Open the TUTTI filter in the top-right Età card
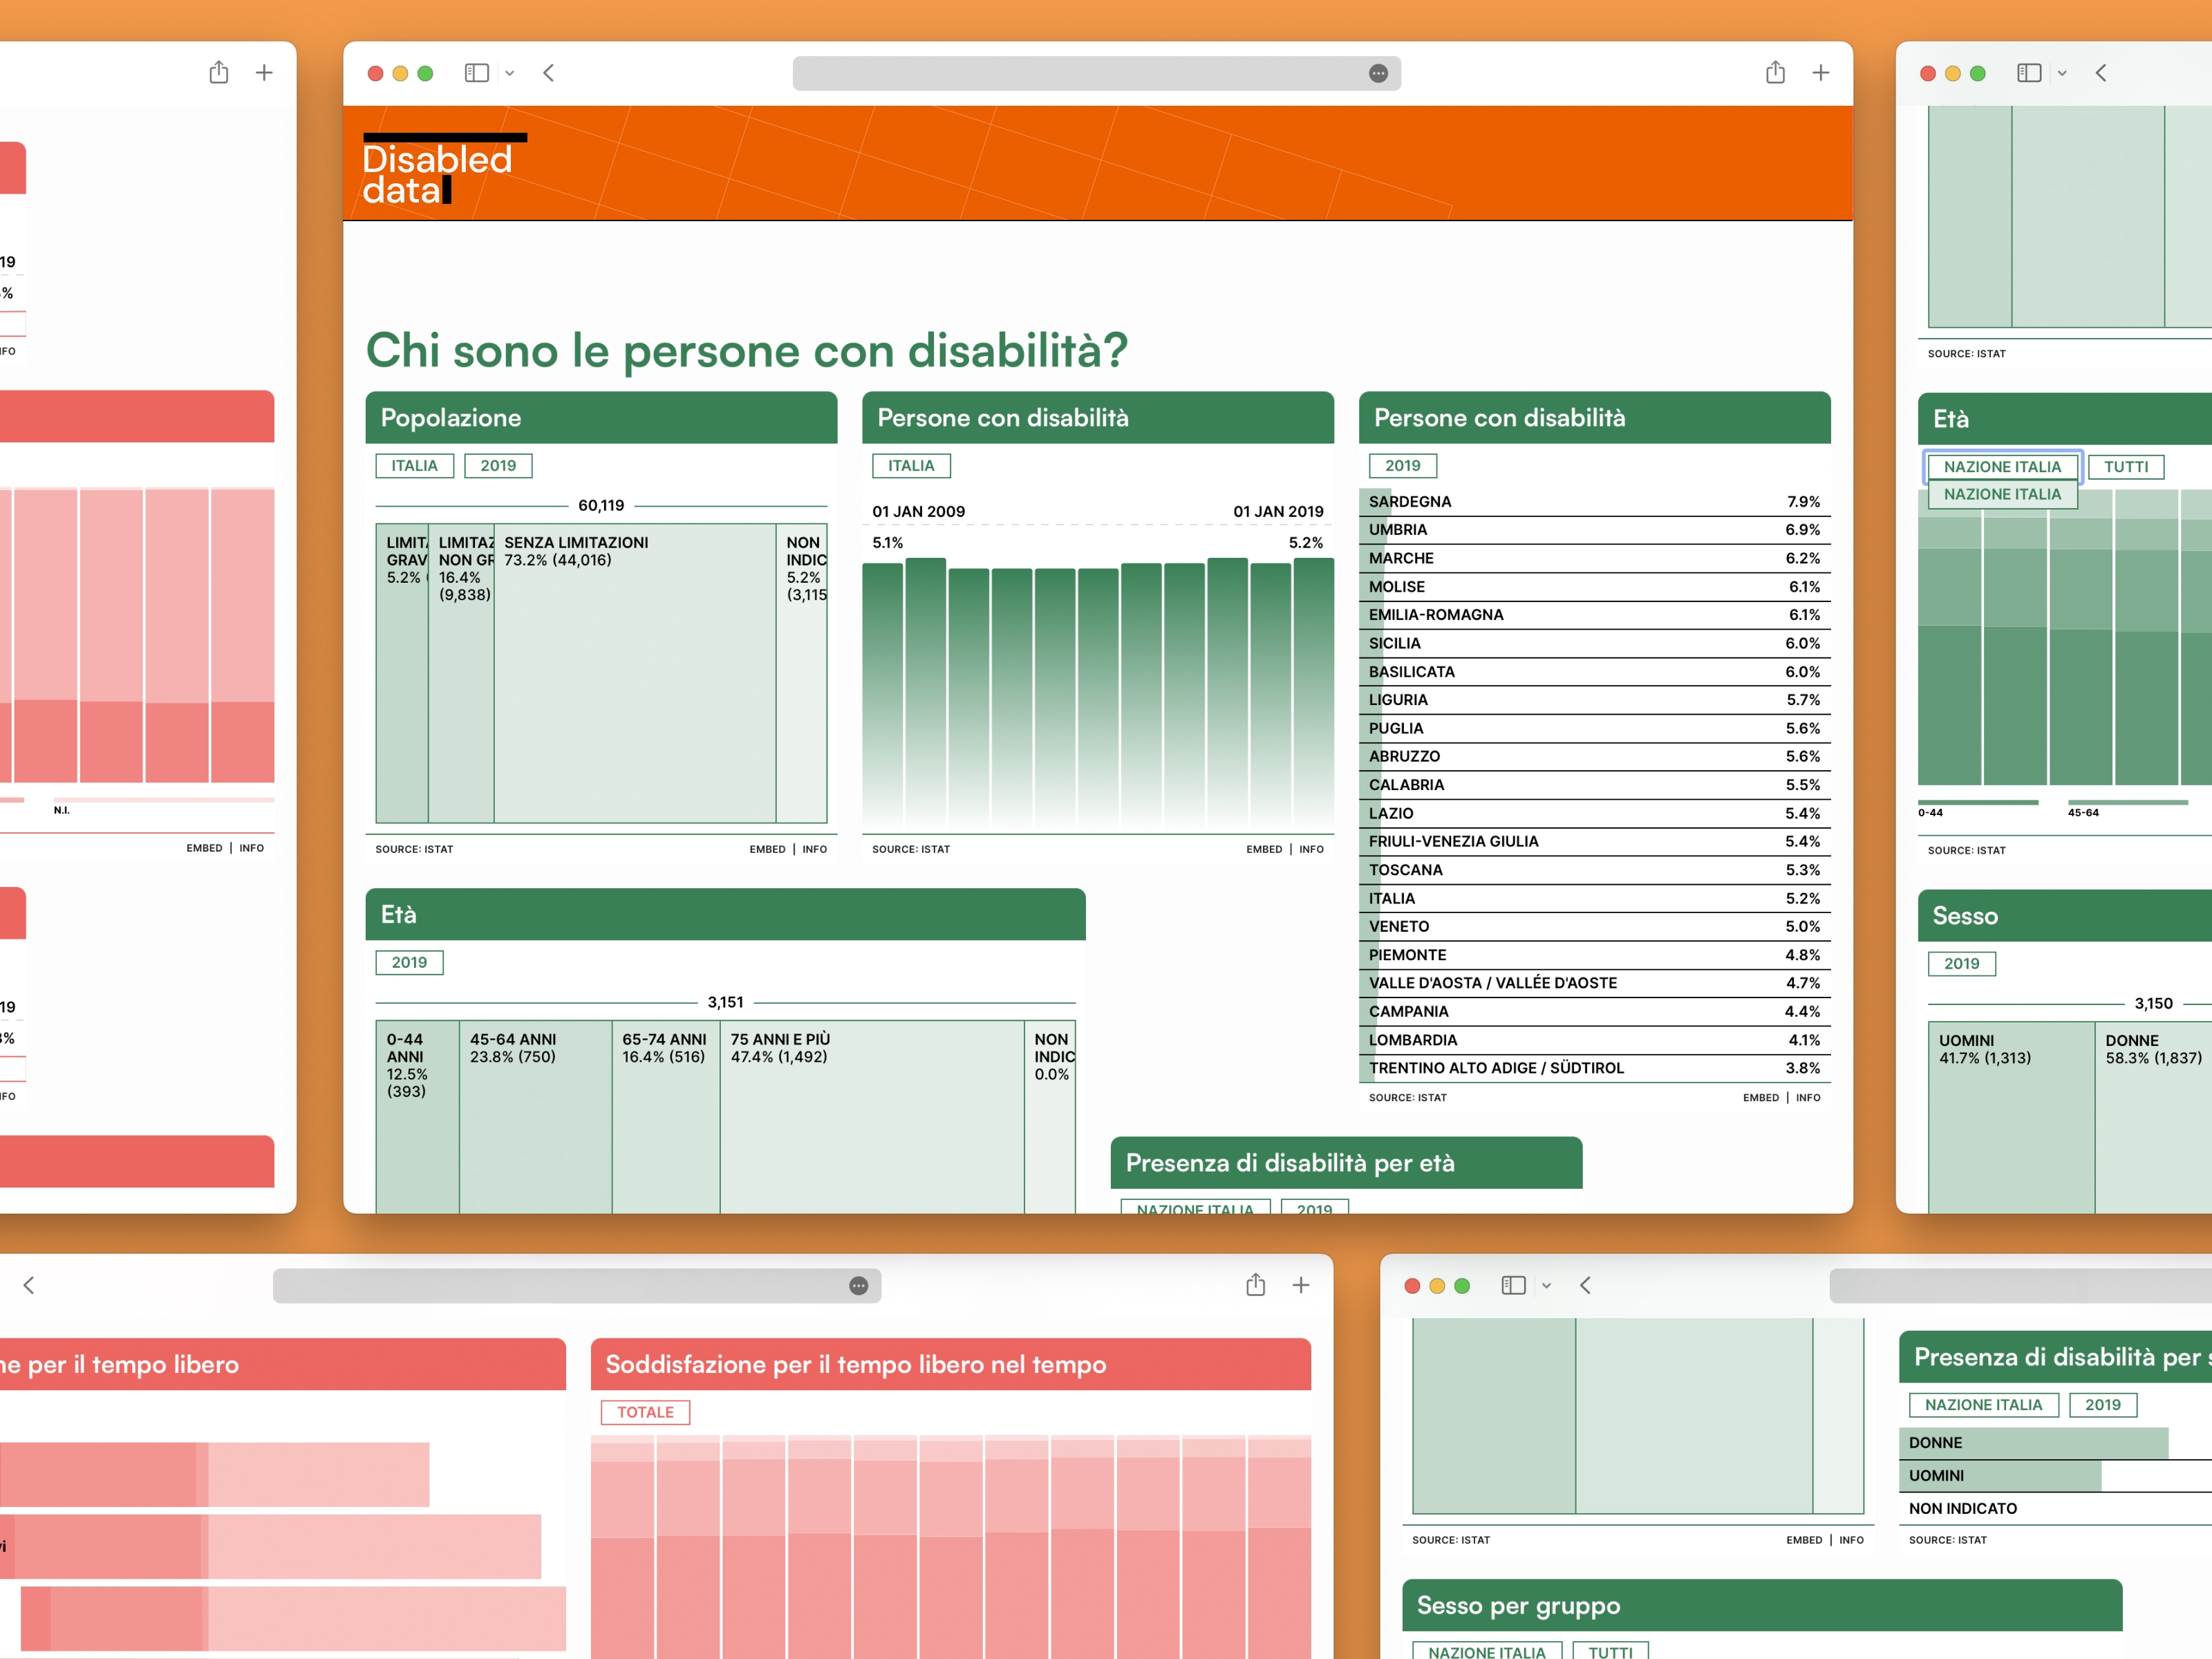 tap(2126, 467)
